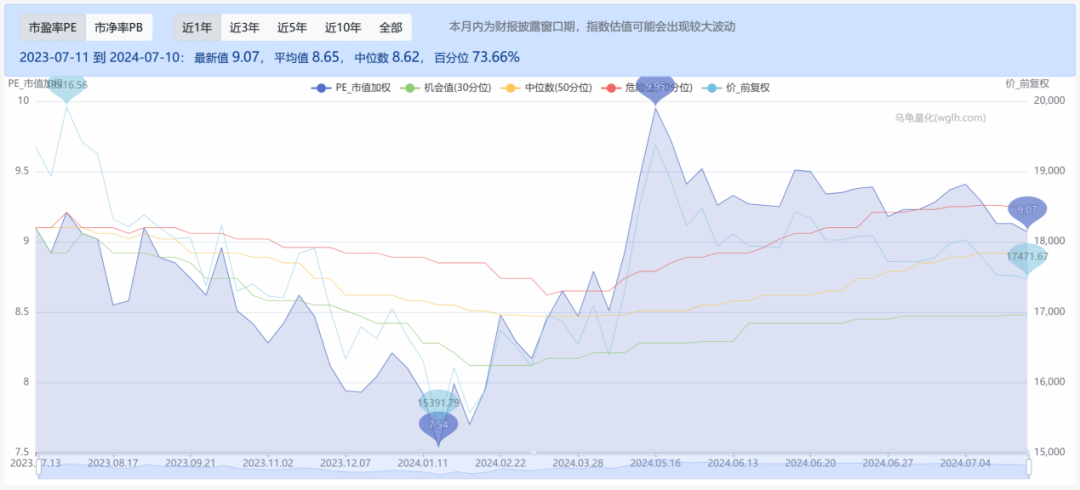This screenshot has width=1080, height=490.
Task: Click the 15391.79 lowest price marker pin
Action: coord(438,402)
